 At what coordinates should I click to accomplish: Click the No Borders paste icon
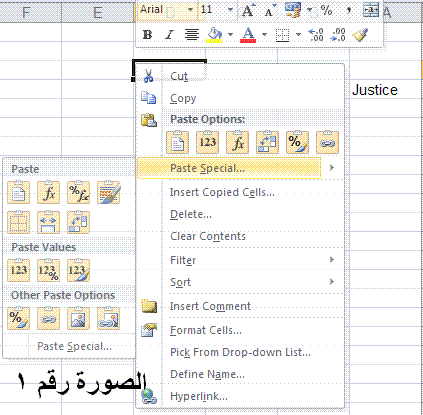point(18,222)
